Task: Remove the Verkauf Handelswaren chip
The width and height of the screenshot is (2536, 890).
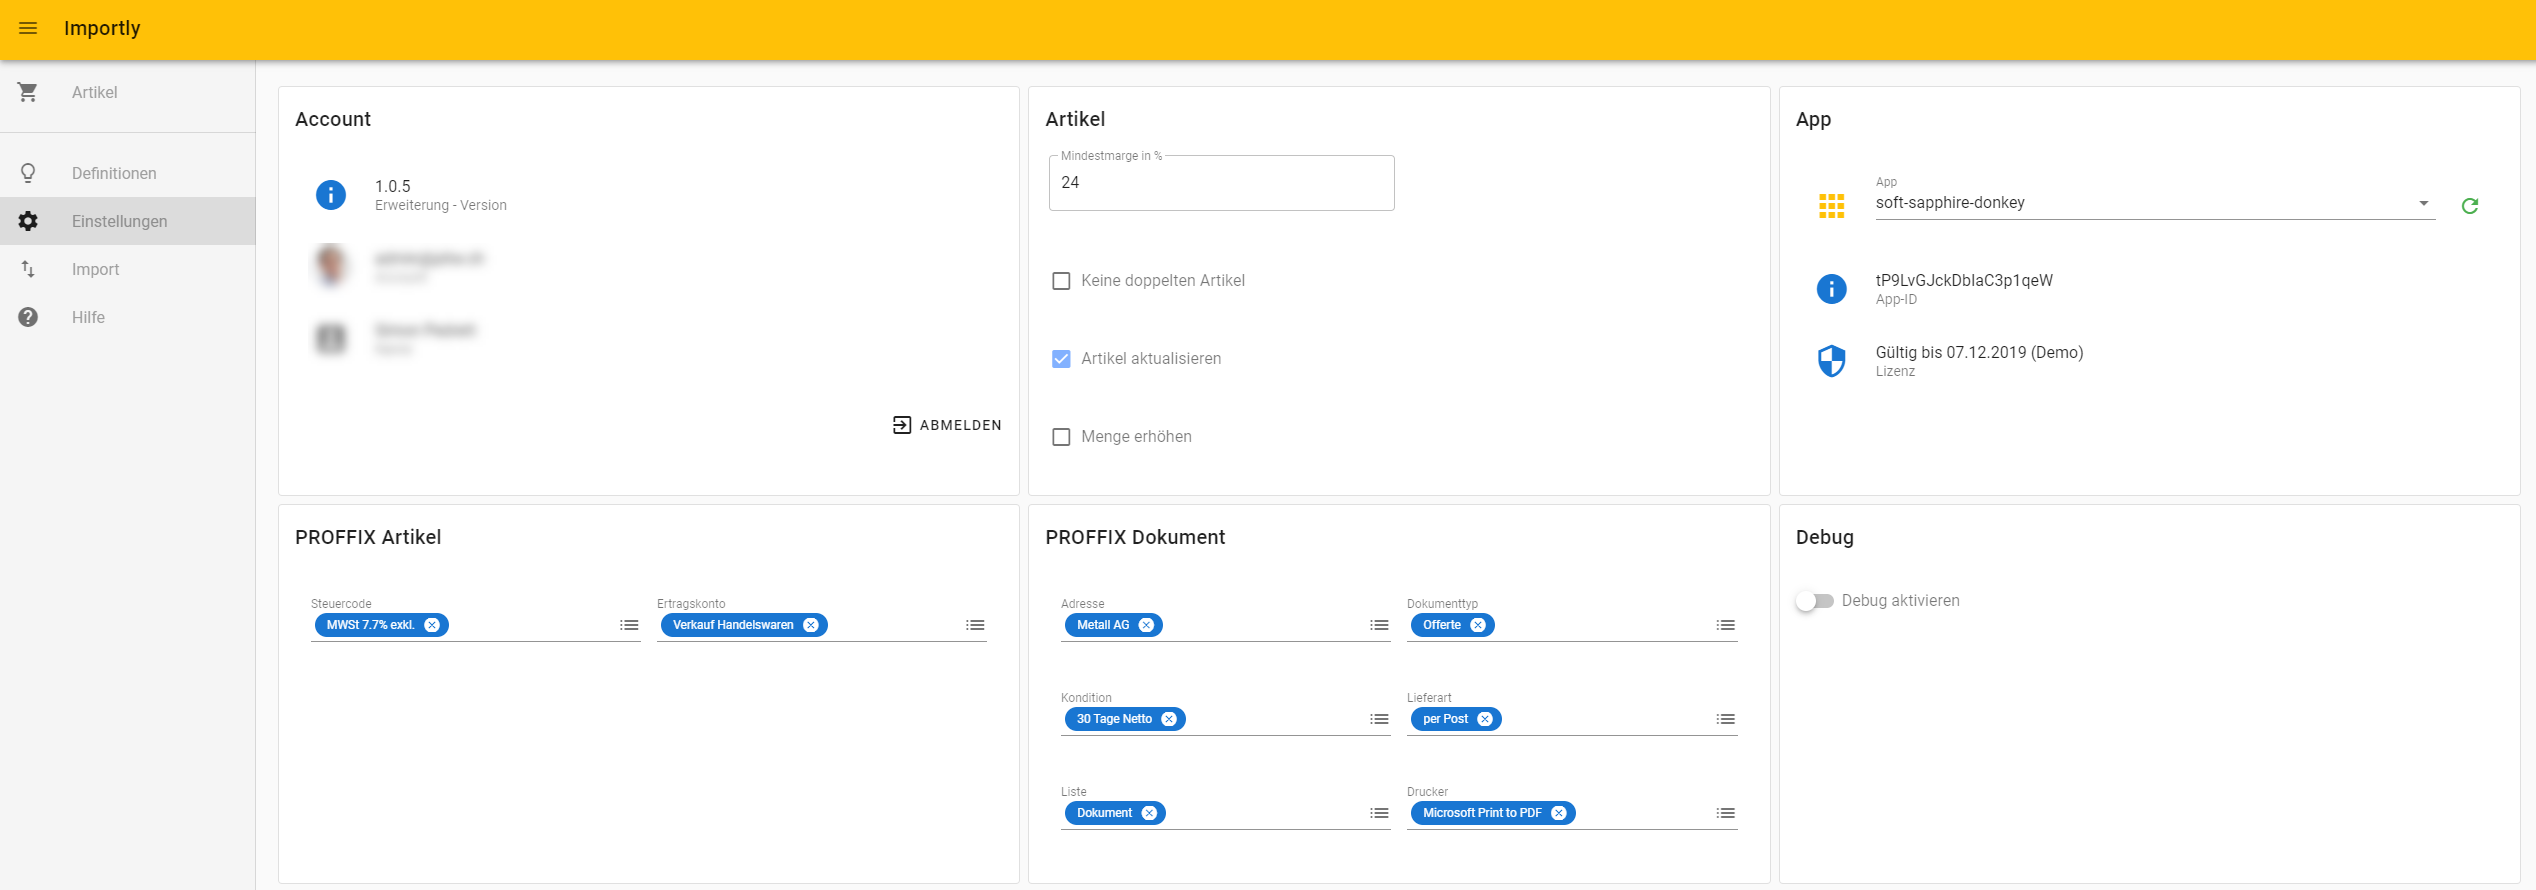Action: tap(811, 625)
